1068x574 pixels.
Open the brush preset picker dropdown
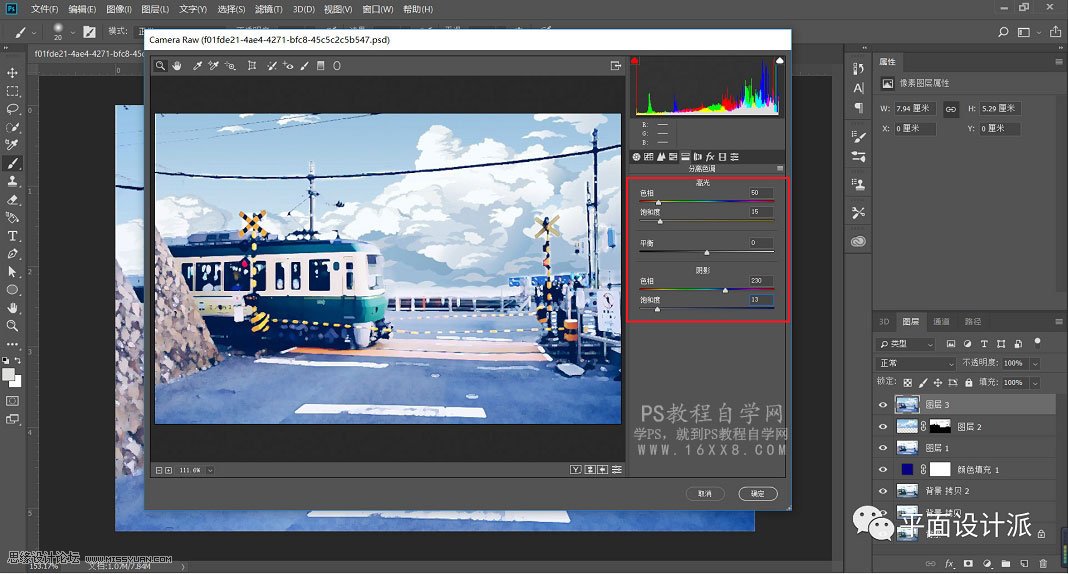pos(72,32)
